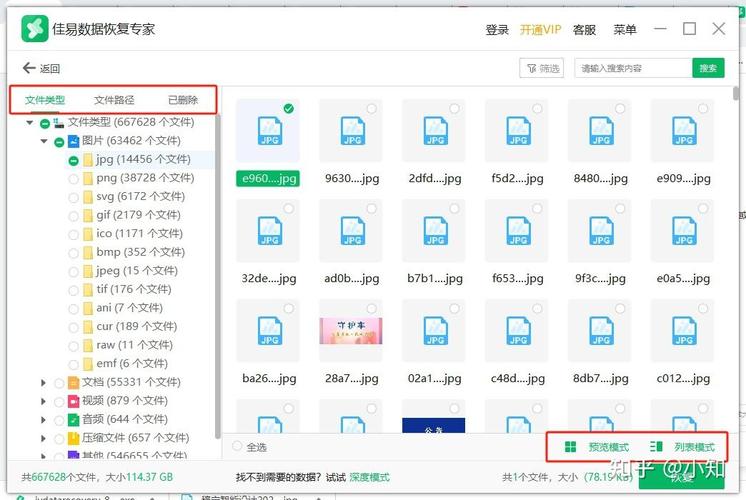Select the c48d....jpg file icon
This screenshot has width=746, height=500.
[518, 331]
